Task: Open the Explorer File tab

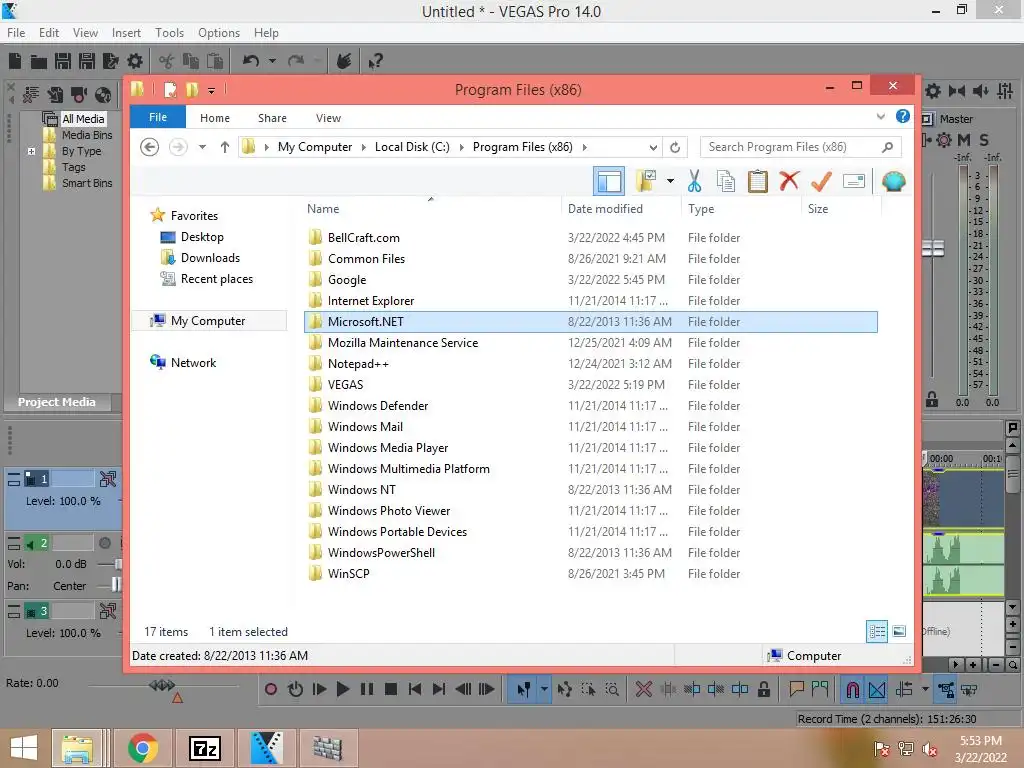Action: [x=158, y=117]
